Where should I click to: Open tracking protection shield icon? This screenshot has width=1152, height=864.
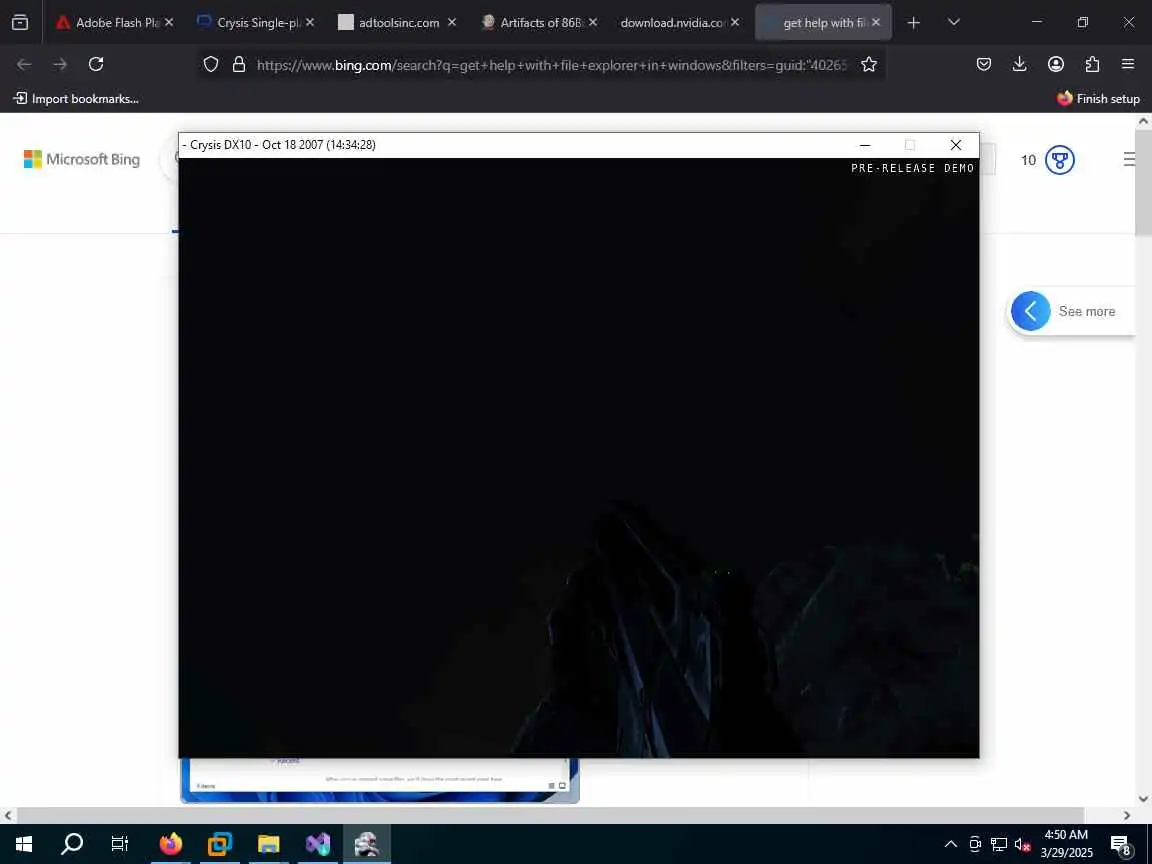(211, 65)
